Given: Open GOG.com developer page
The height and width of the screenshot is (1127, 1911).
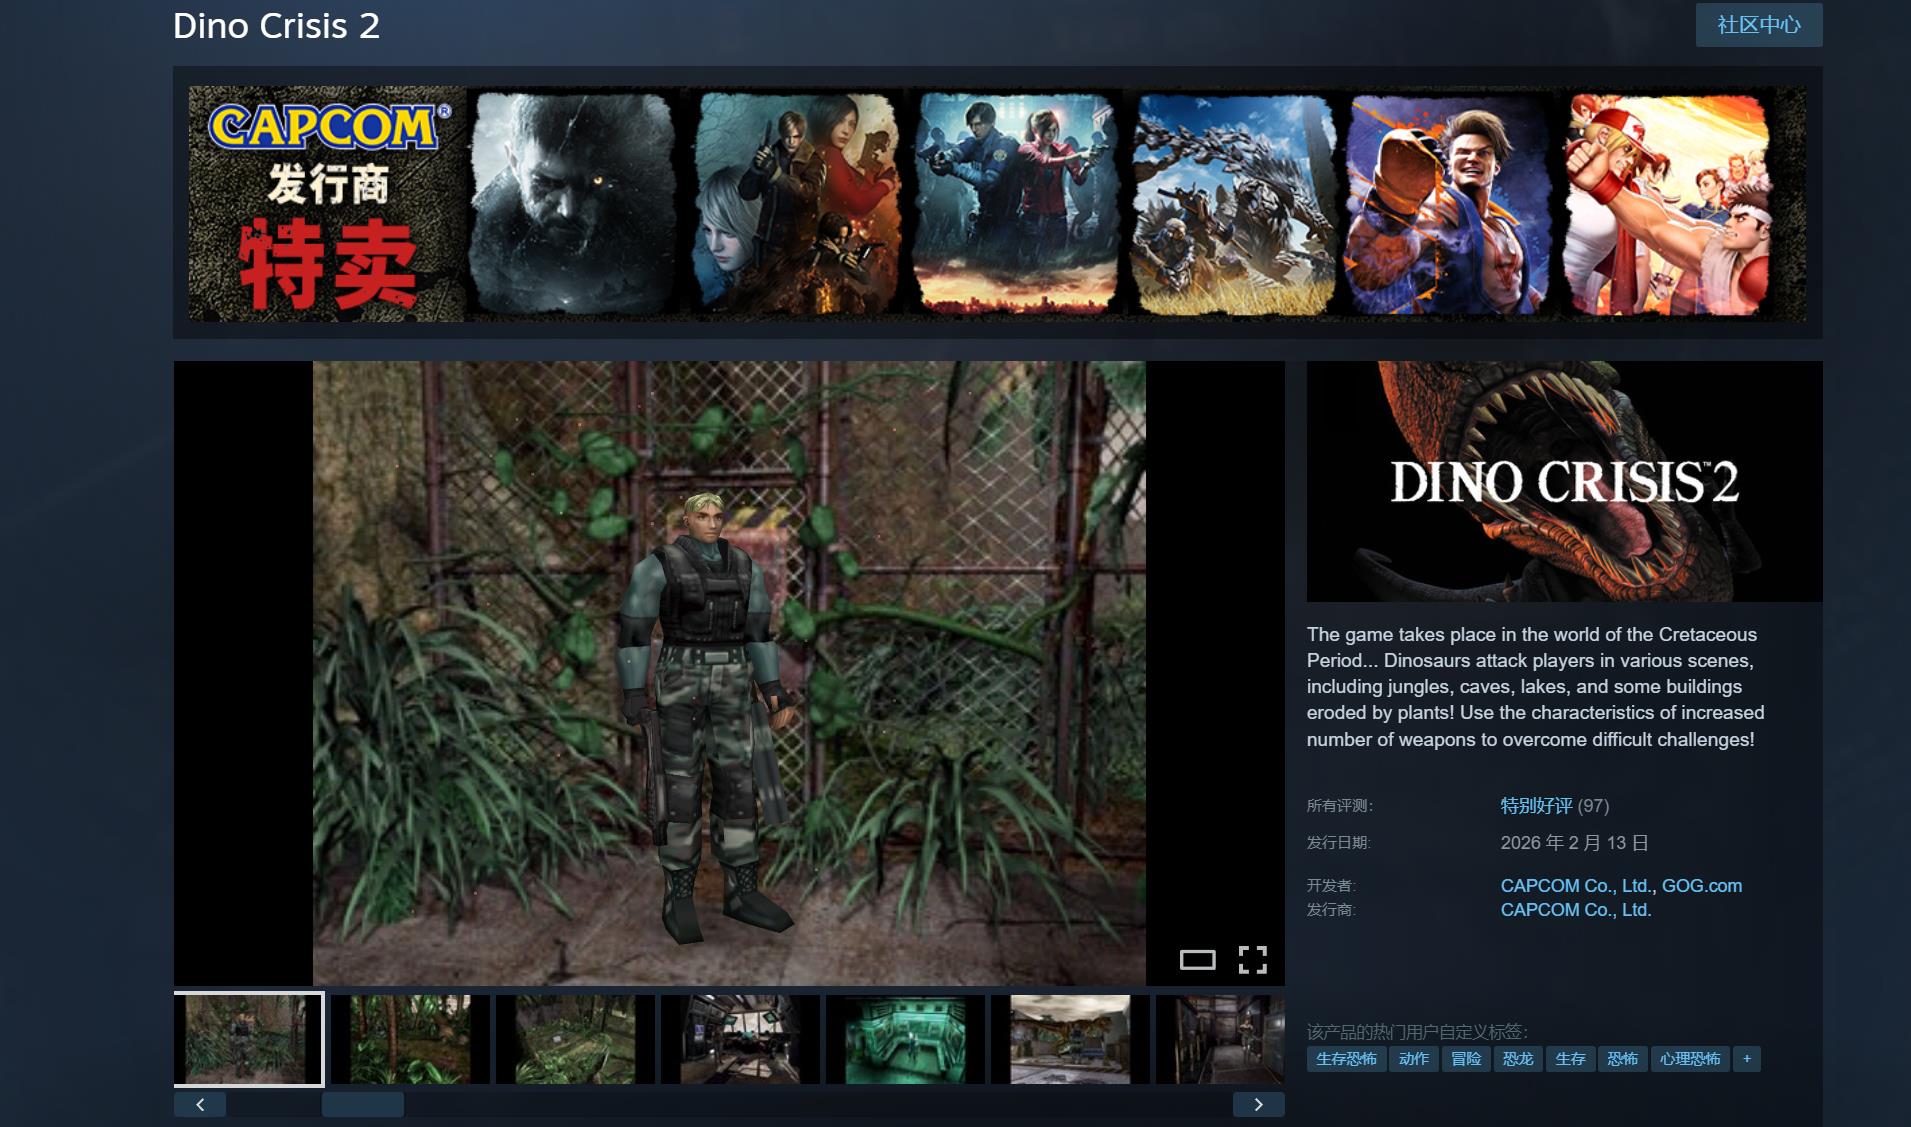Looking at the screenshot, I should point(1701,886).
